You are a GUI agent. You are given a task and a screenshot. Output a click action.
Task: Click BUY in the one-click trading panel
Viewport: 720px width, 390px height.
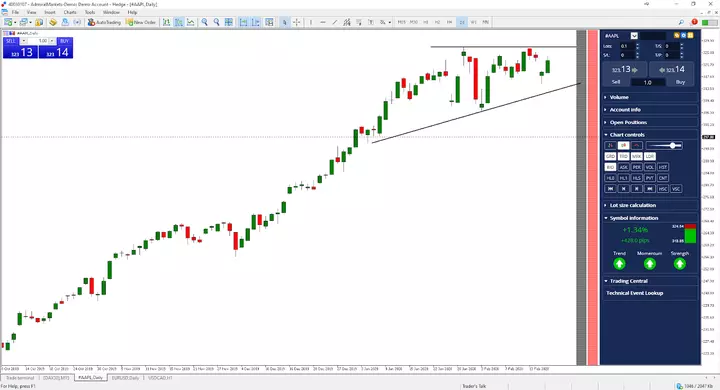point(64,41)
